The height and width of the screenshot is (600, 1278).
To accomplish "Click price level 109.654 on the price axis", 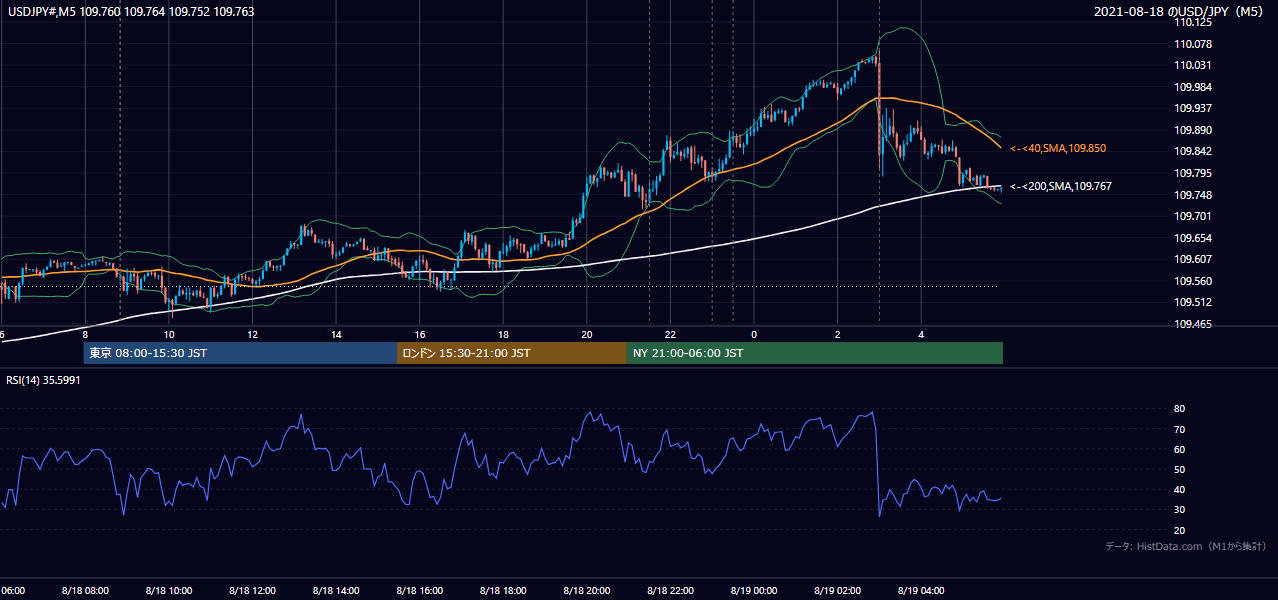I will pyautogui.click(x=1194, y=238).
